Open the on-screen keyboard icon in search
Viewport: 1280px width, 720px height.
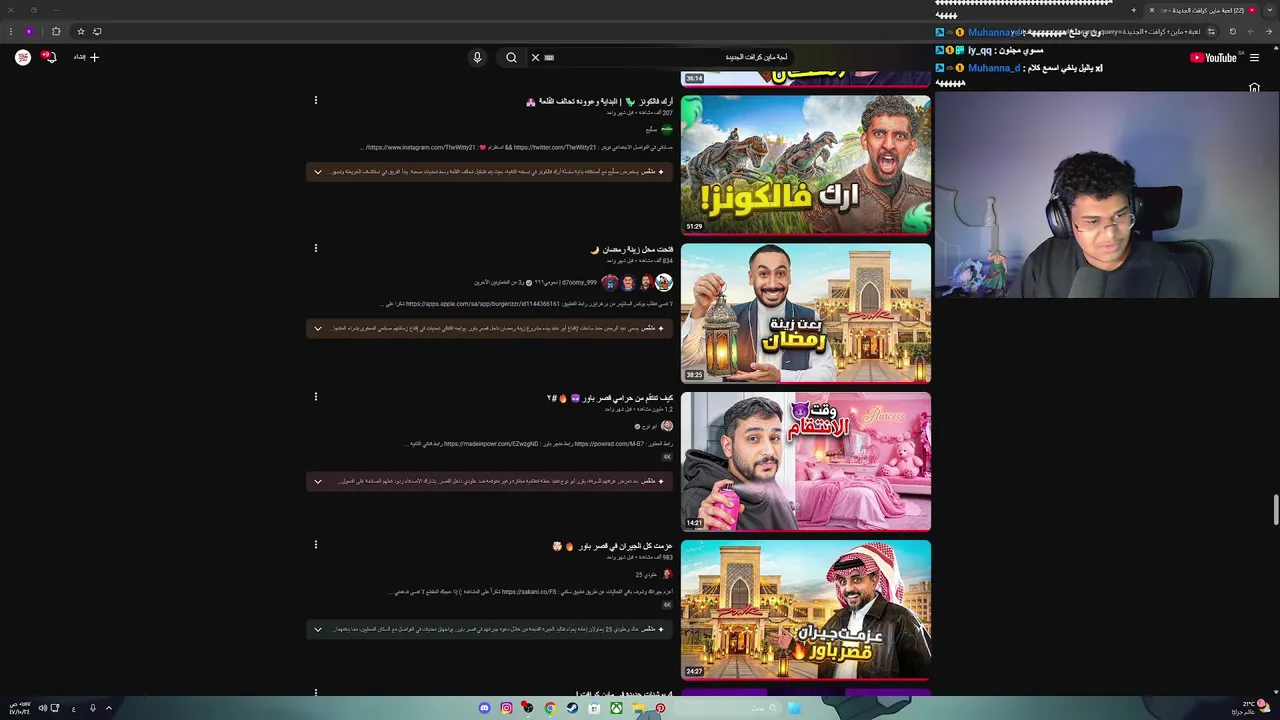coord(549,57)
